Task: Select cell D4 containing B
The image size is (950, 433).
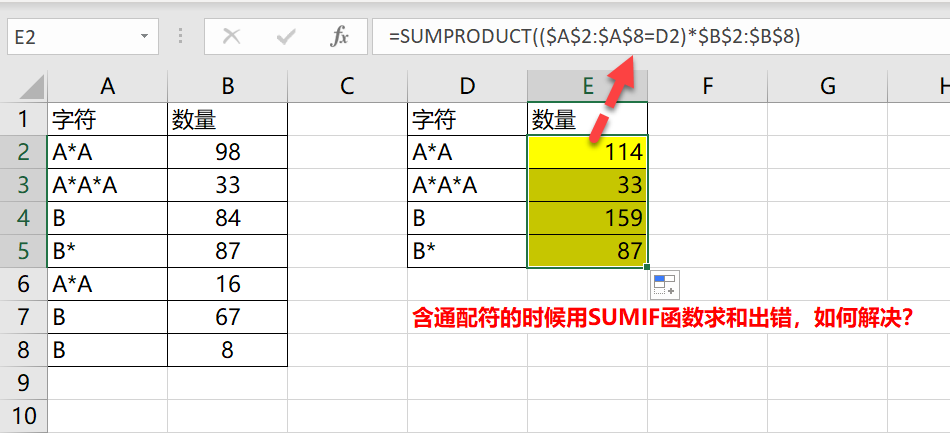Action: coord(467,218)
